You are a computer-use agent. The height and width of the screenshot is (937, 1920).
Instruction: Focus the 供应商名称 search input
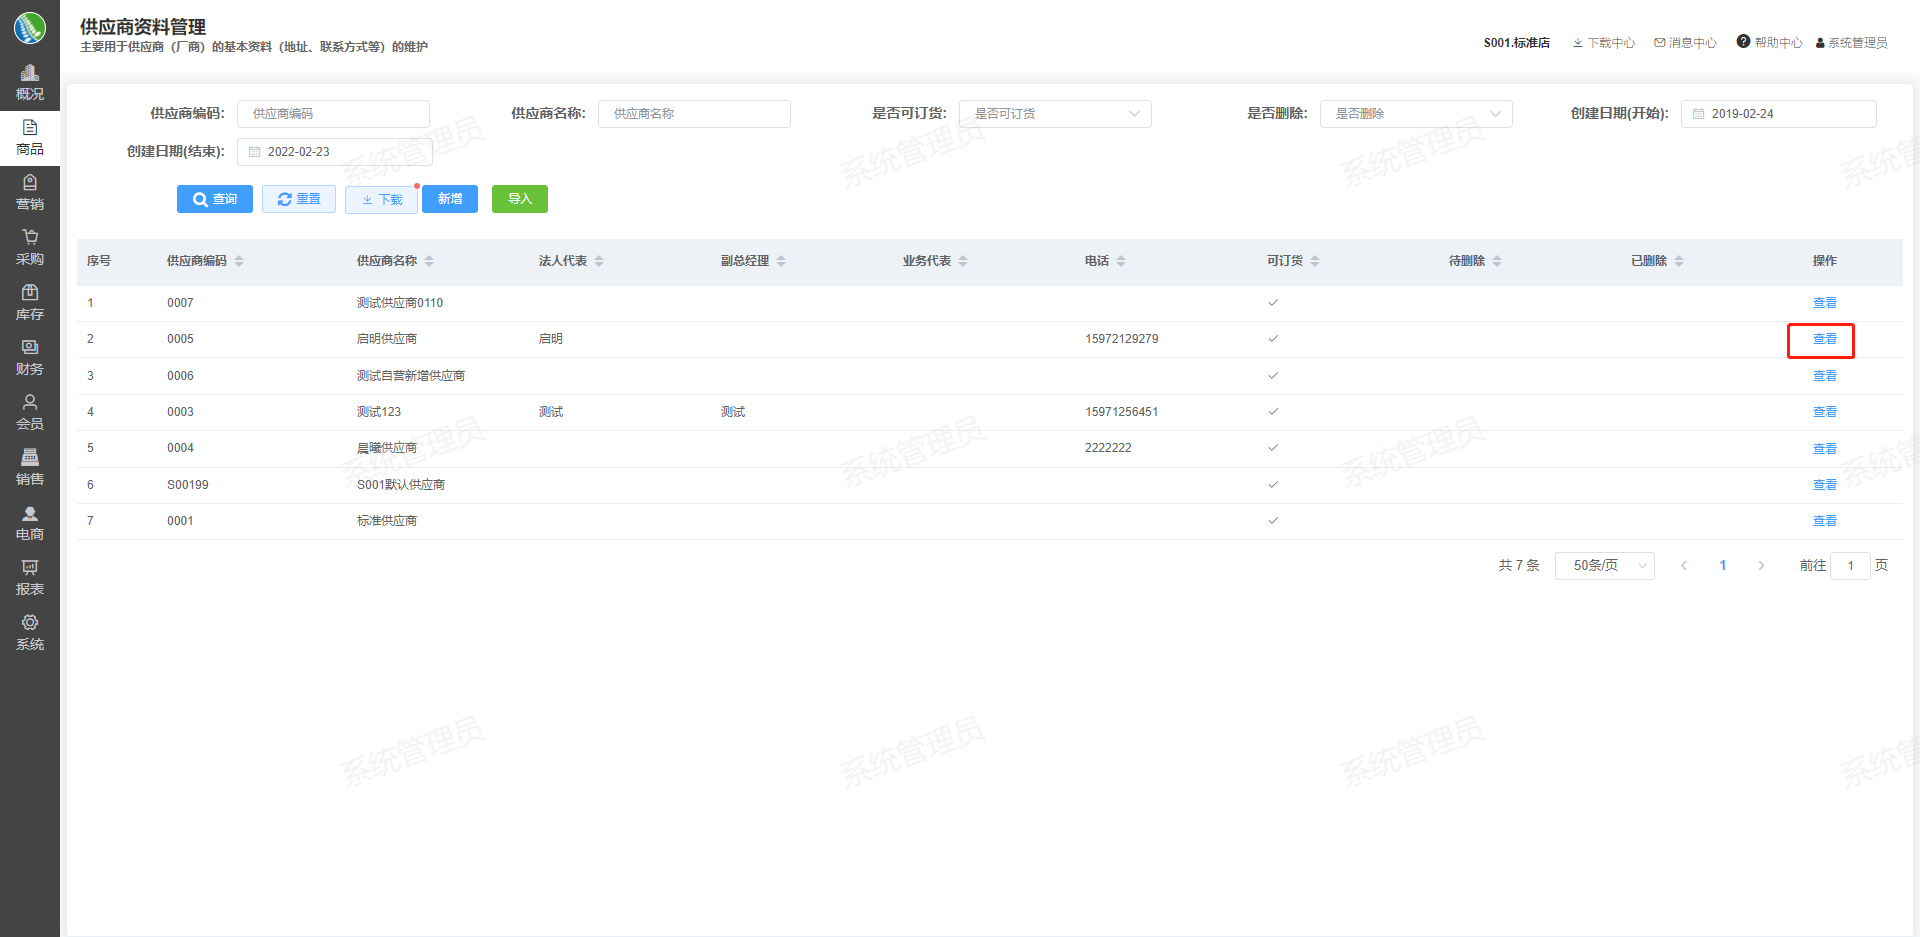click(x=694, y=114)
